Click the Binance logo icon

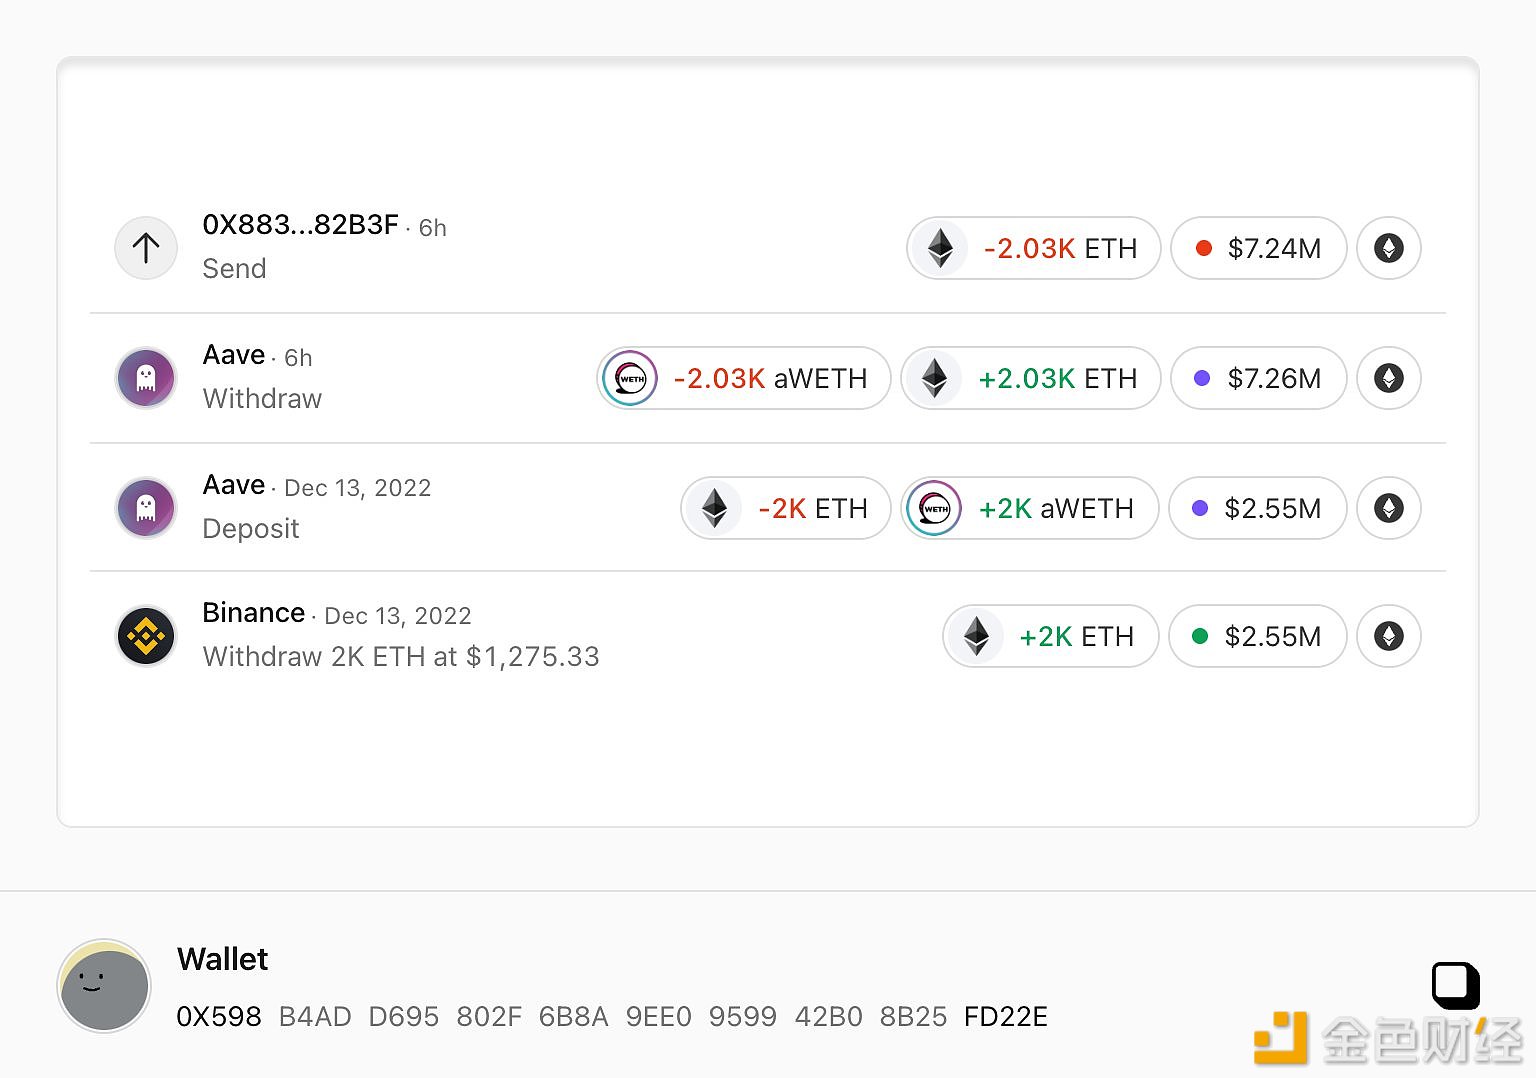coord(146,636)
